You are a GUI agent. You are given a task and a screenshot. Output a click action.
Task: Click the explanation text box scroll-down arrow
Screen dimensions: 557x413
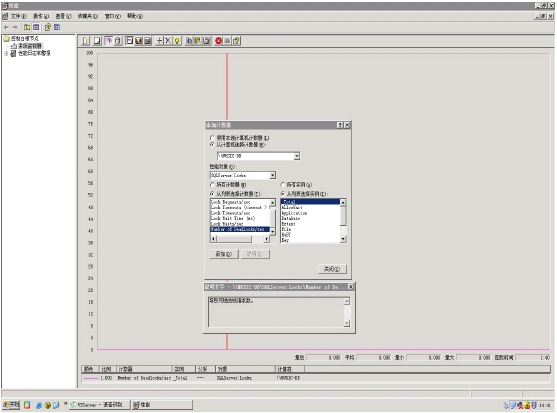(347, 323)
